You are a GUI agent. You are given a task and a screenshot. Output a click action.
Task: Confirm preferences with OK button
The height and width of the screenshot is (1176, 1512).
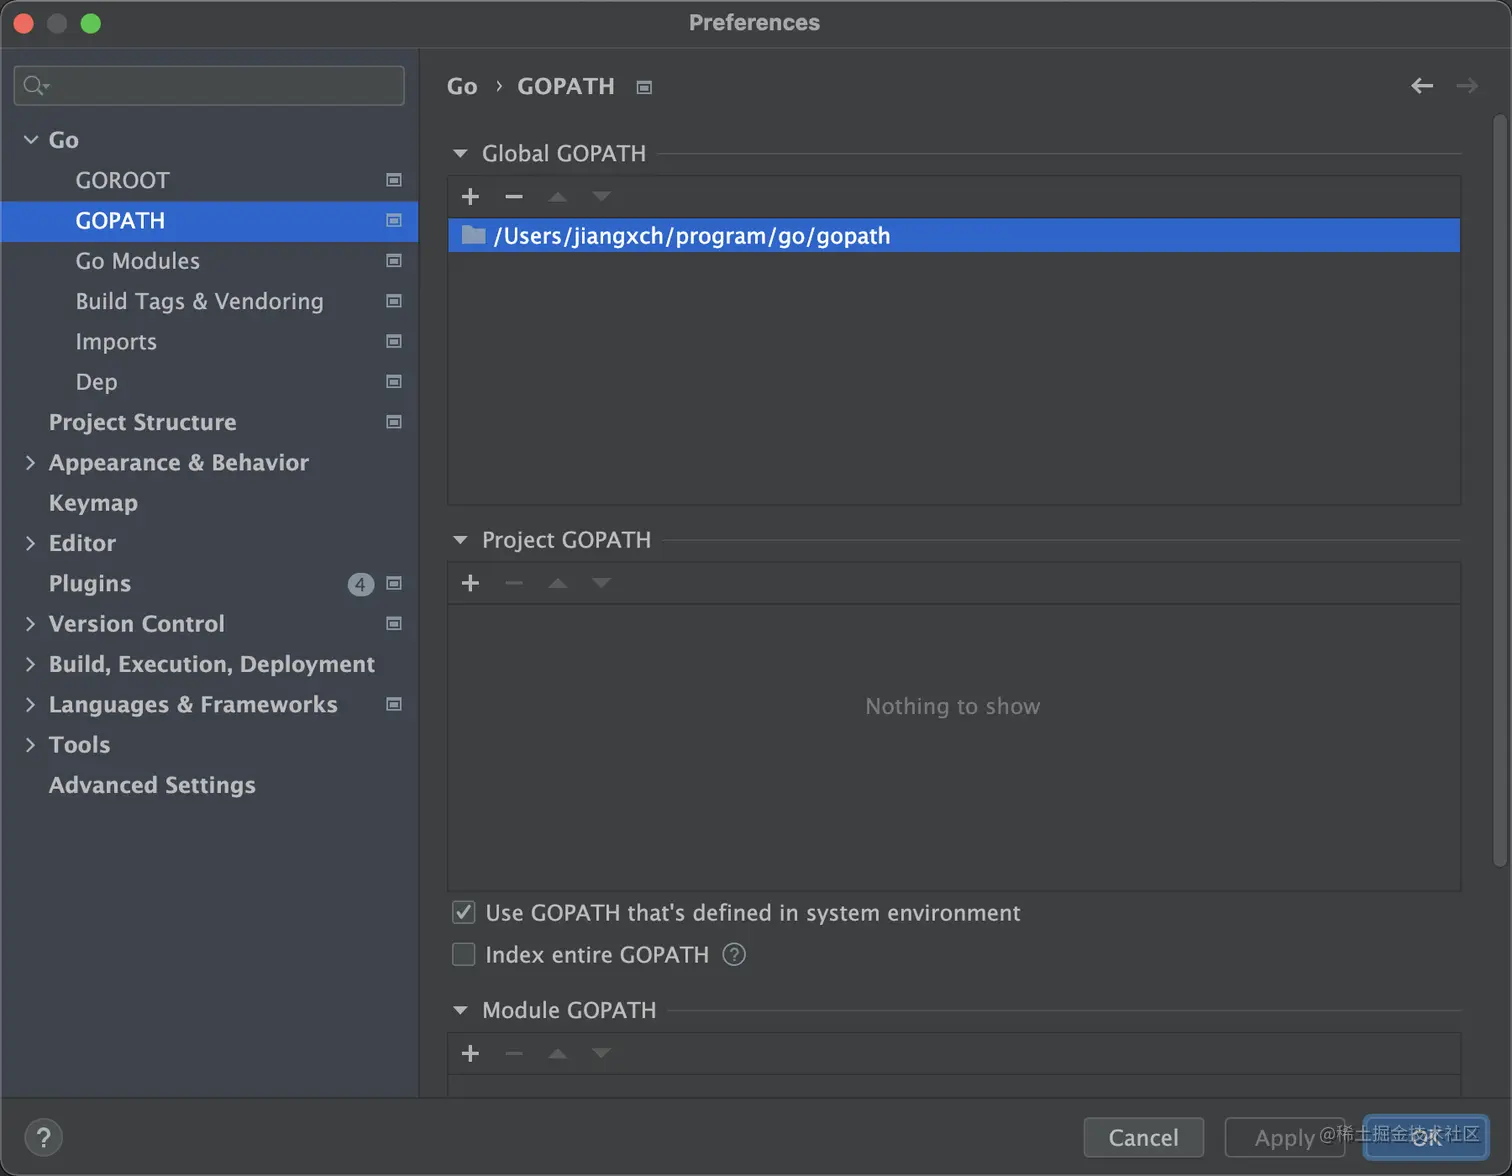coord(1426,1137)
